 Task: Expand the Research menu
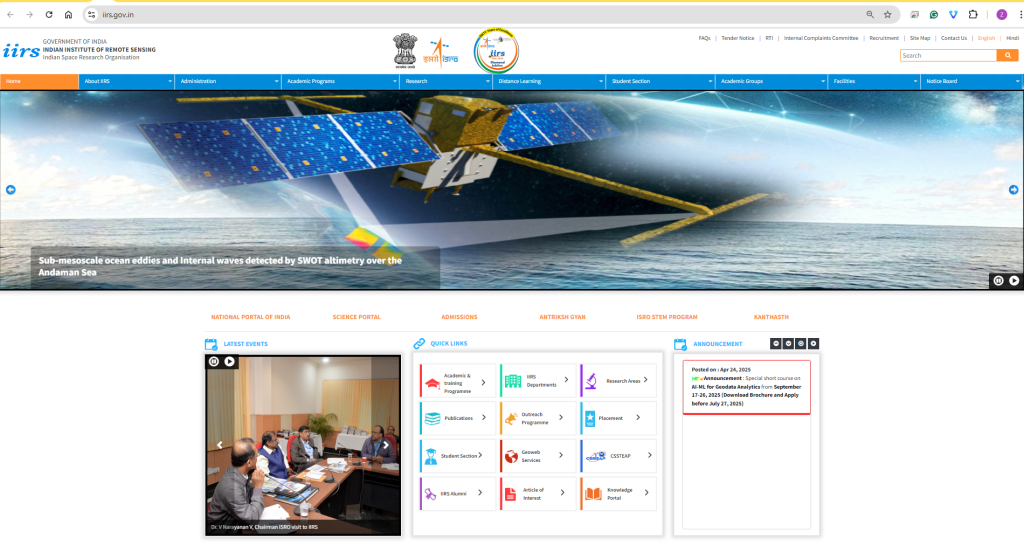(x=446, y=82)
